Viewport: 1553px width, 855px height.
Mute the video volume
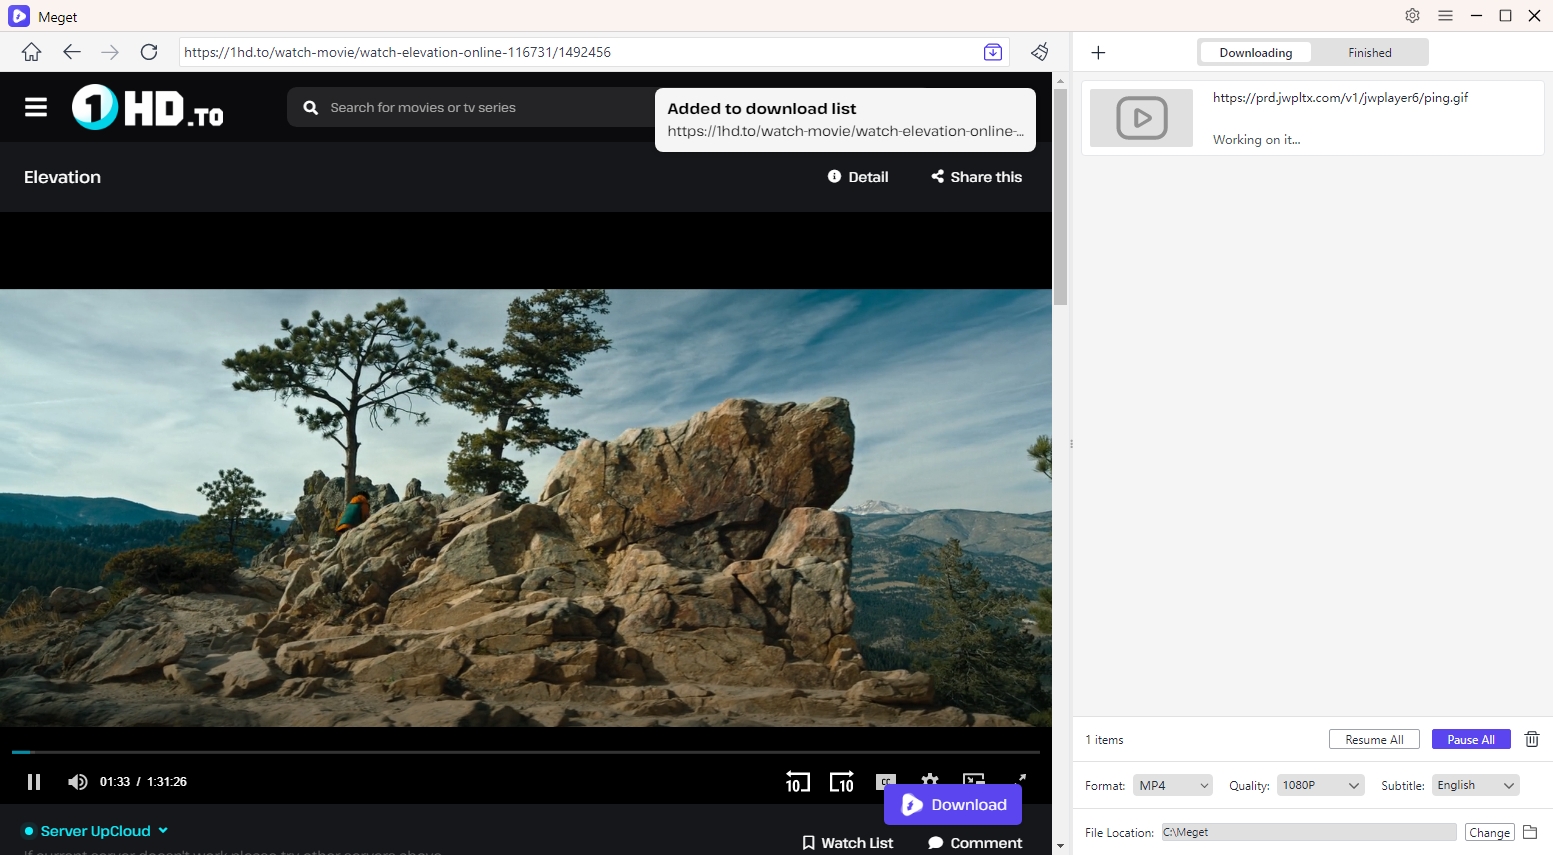pos(77,781)
